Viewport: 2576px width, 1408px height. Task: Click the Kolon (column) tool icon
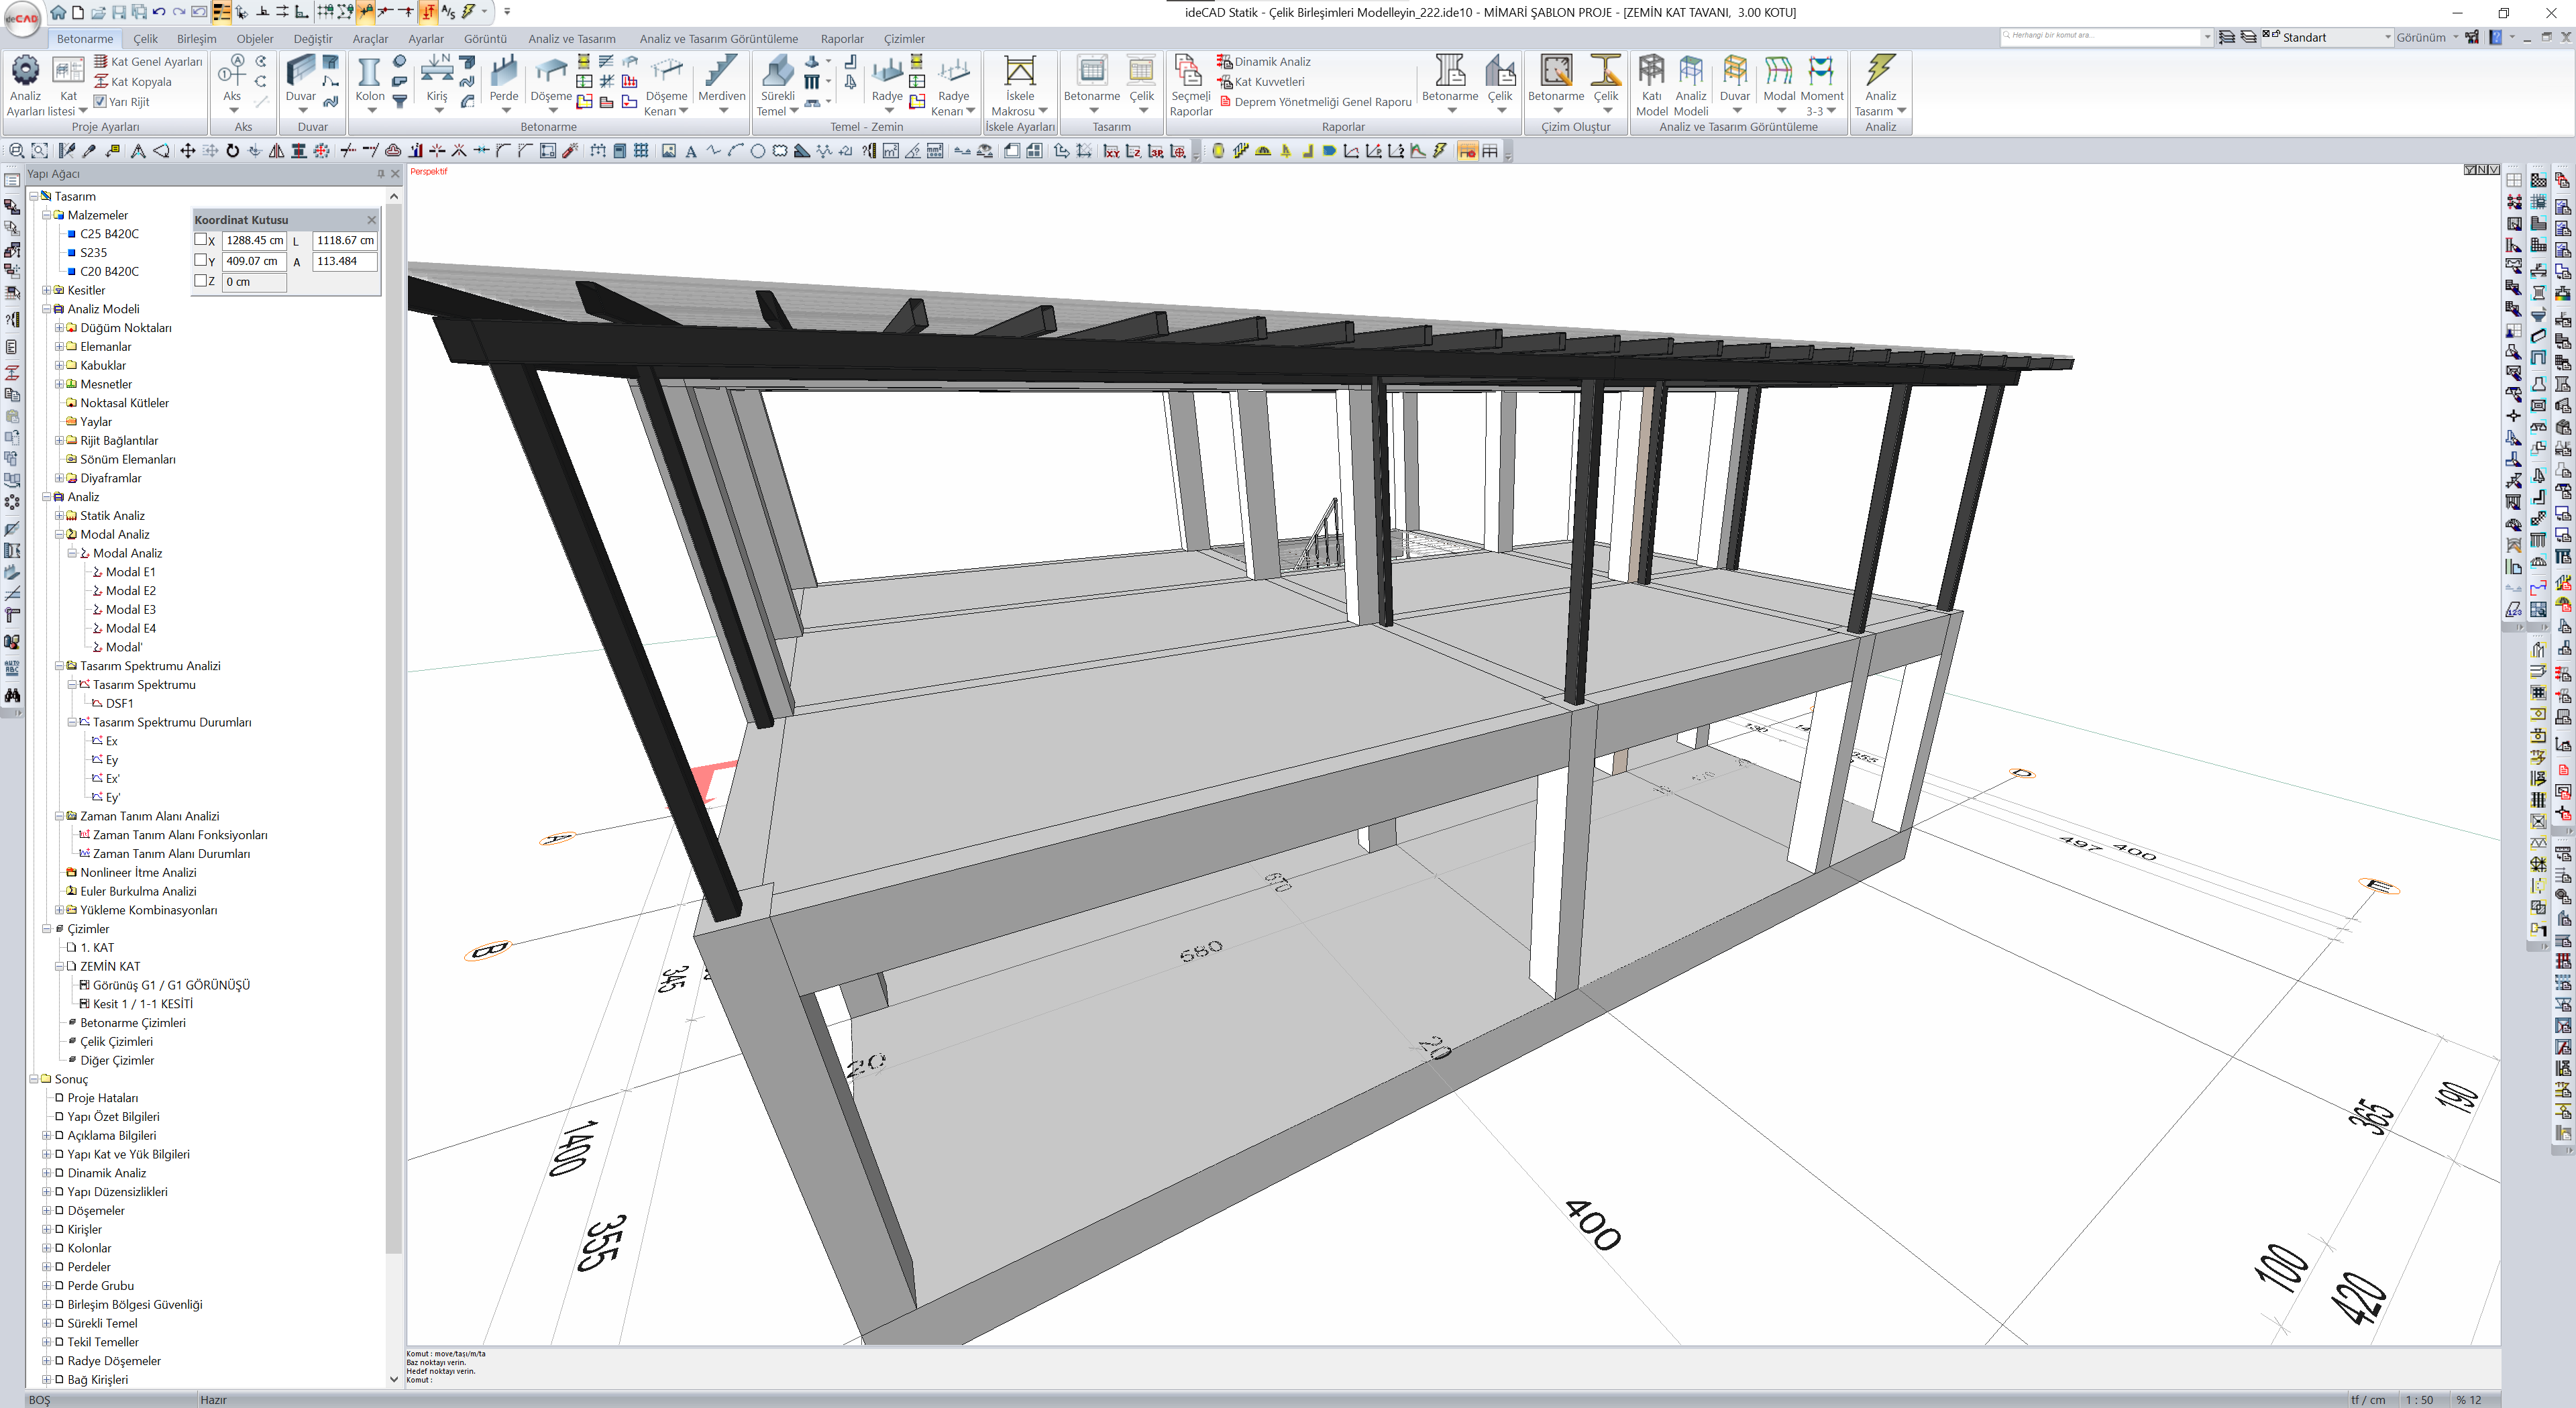(x=369, y=72)
